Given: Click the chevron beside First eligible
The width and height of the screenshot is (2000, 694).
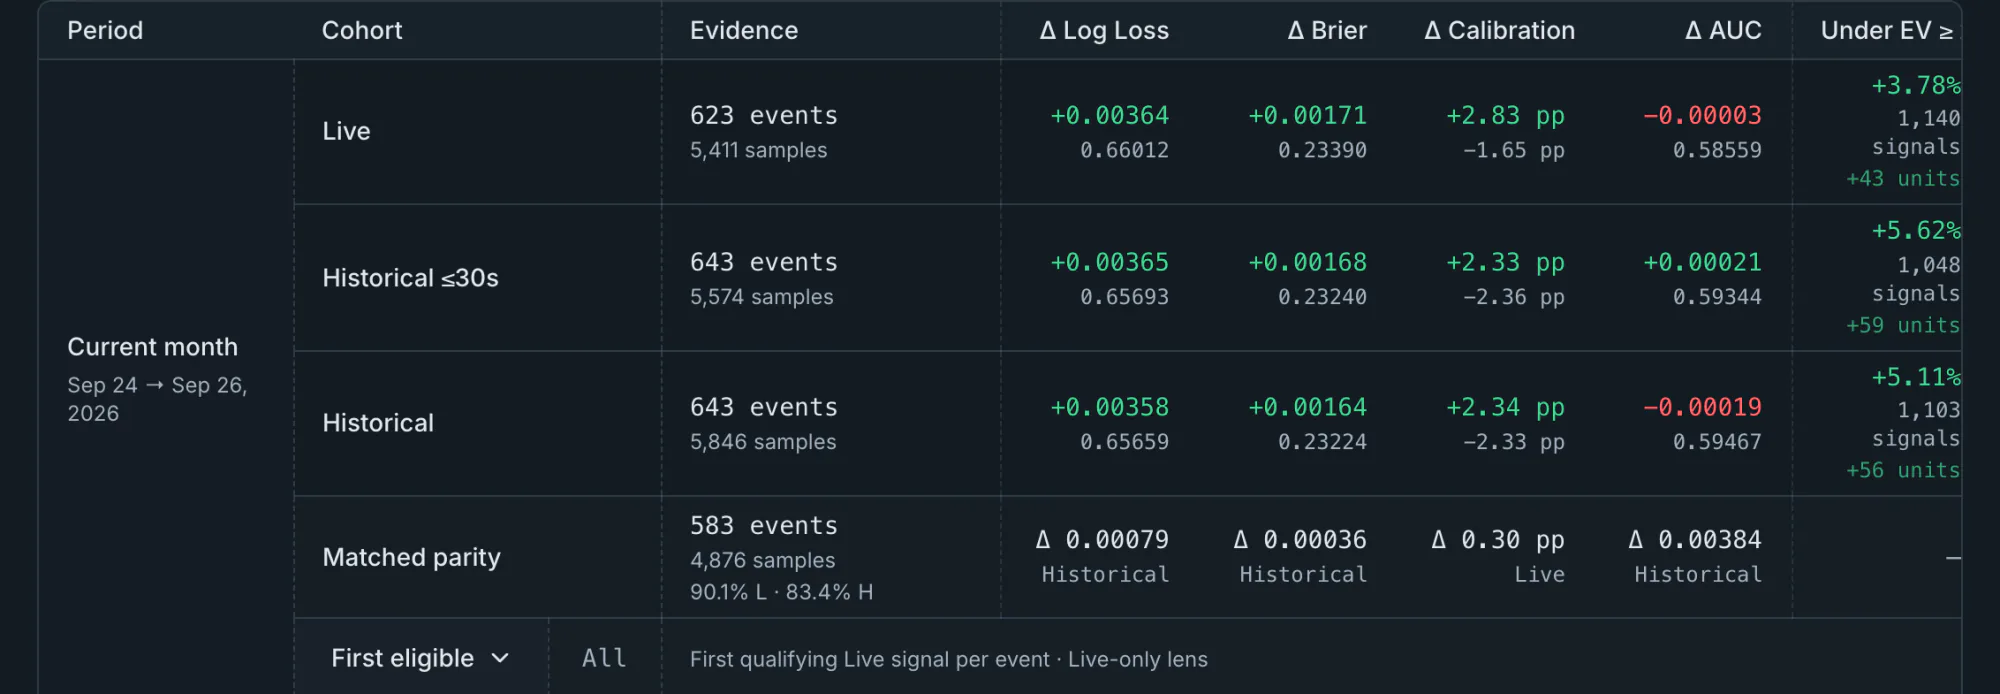Looking at the screenshot, I should pos(500,658).
